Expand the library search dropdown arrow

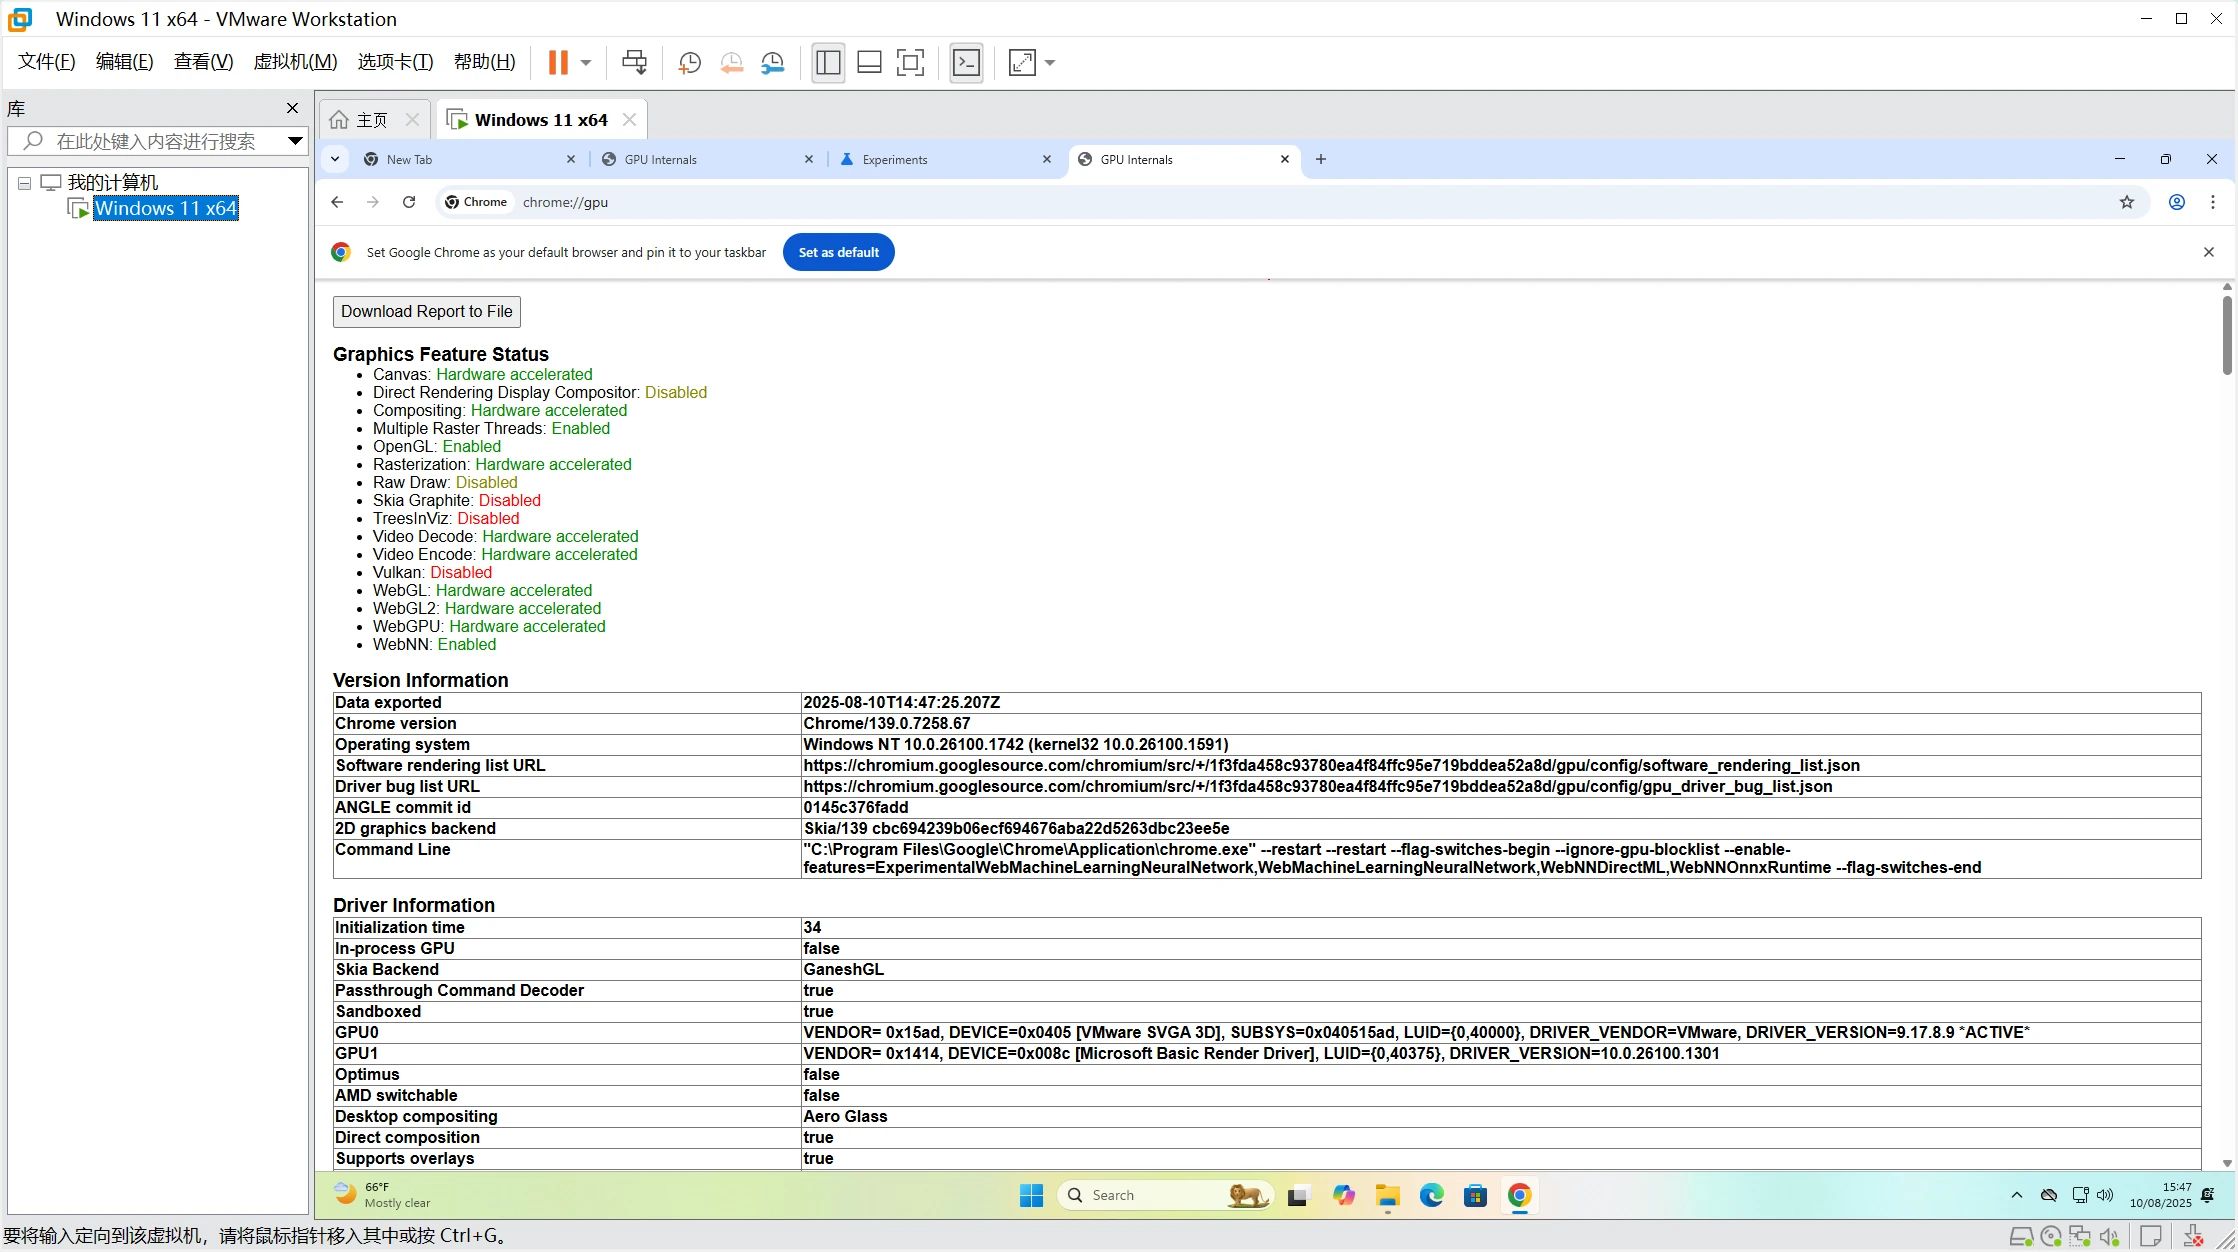(295, 141)
